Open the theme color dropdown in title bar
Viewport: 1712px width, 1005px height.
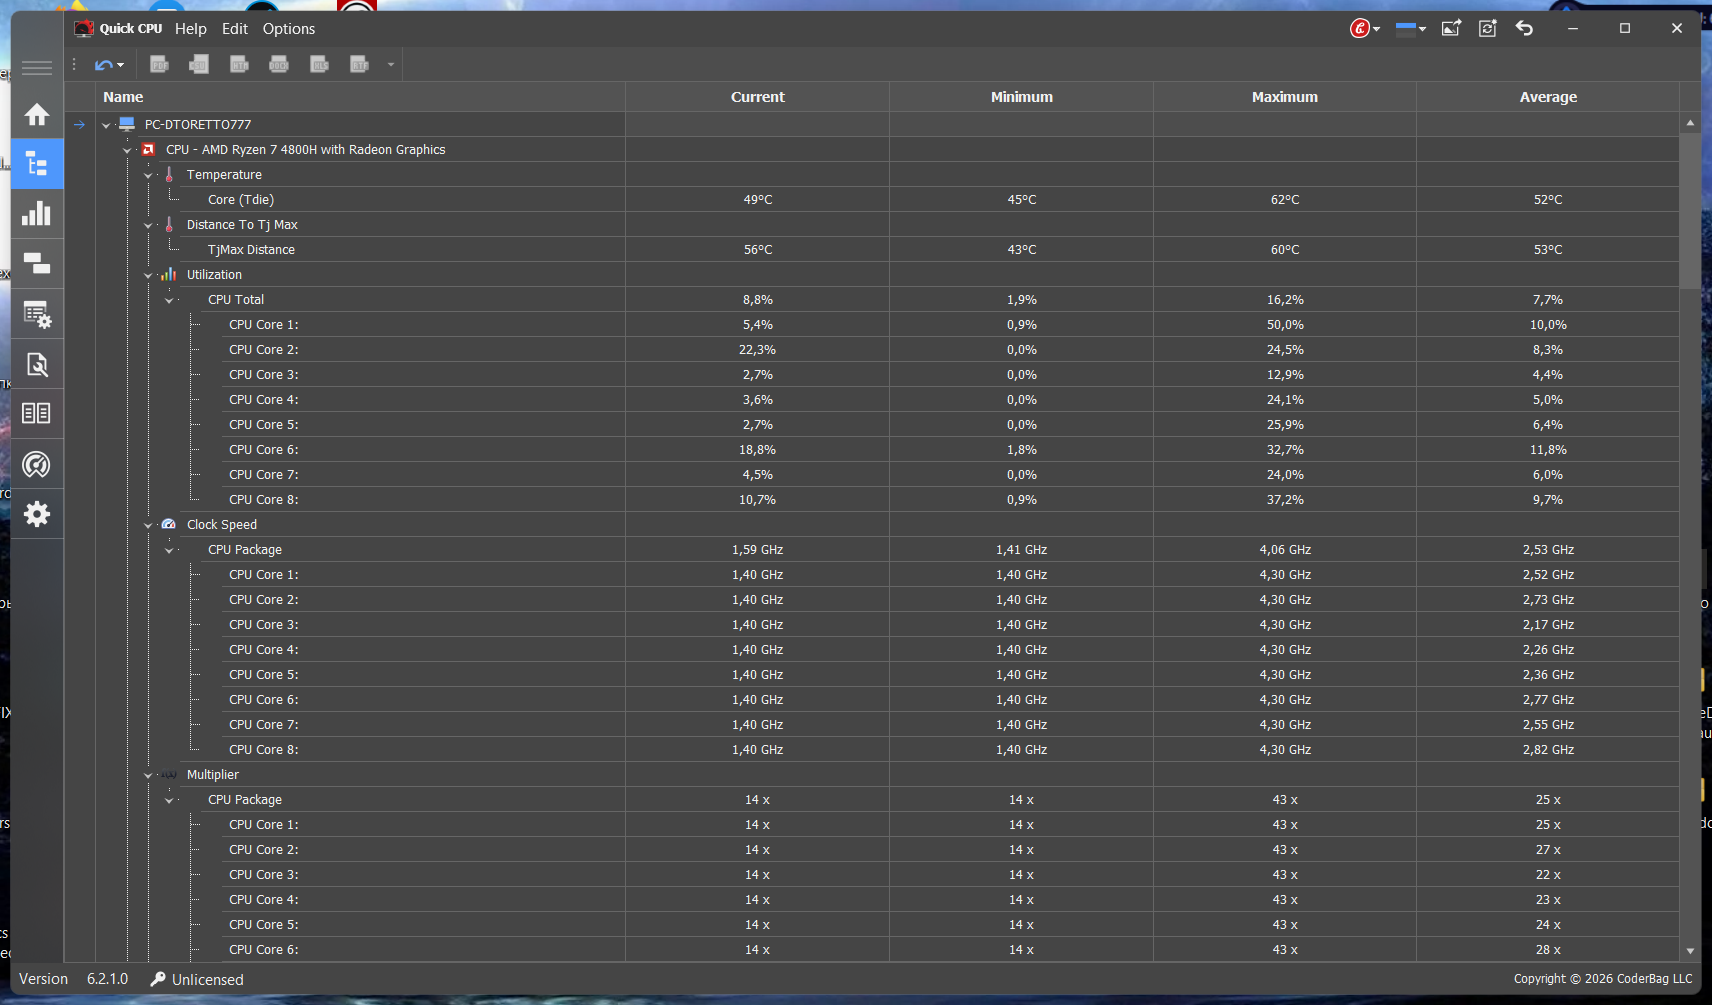[x=1410, y=29]
